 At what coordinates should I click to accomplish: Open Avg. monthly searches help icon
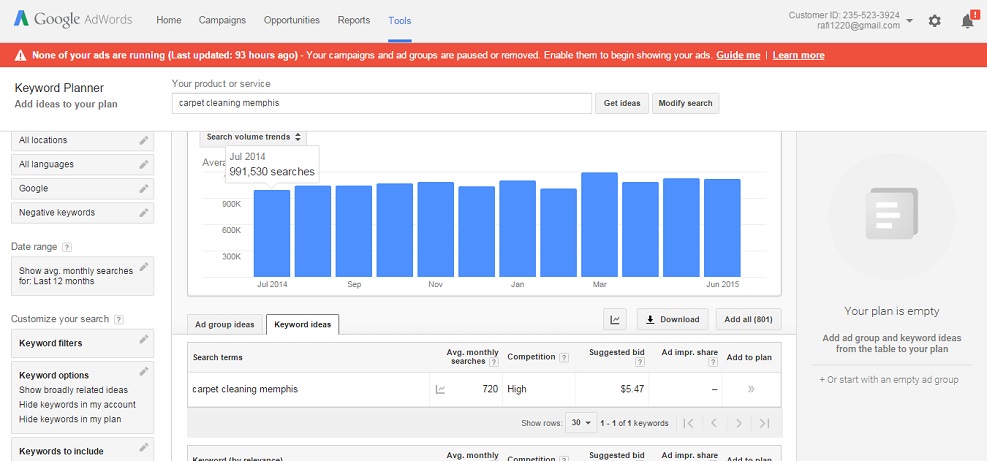coord(494,362)
